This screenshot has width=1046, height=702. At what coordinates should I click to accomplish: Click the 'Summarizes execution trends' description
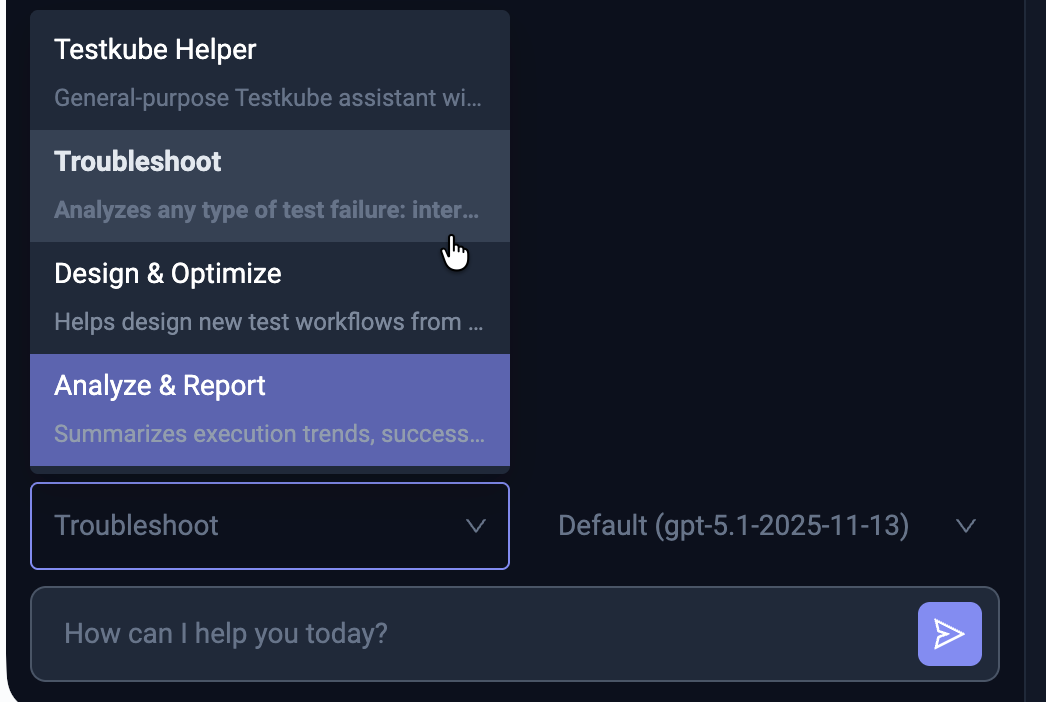[270, 434]
